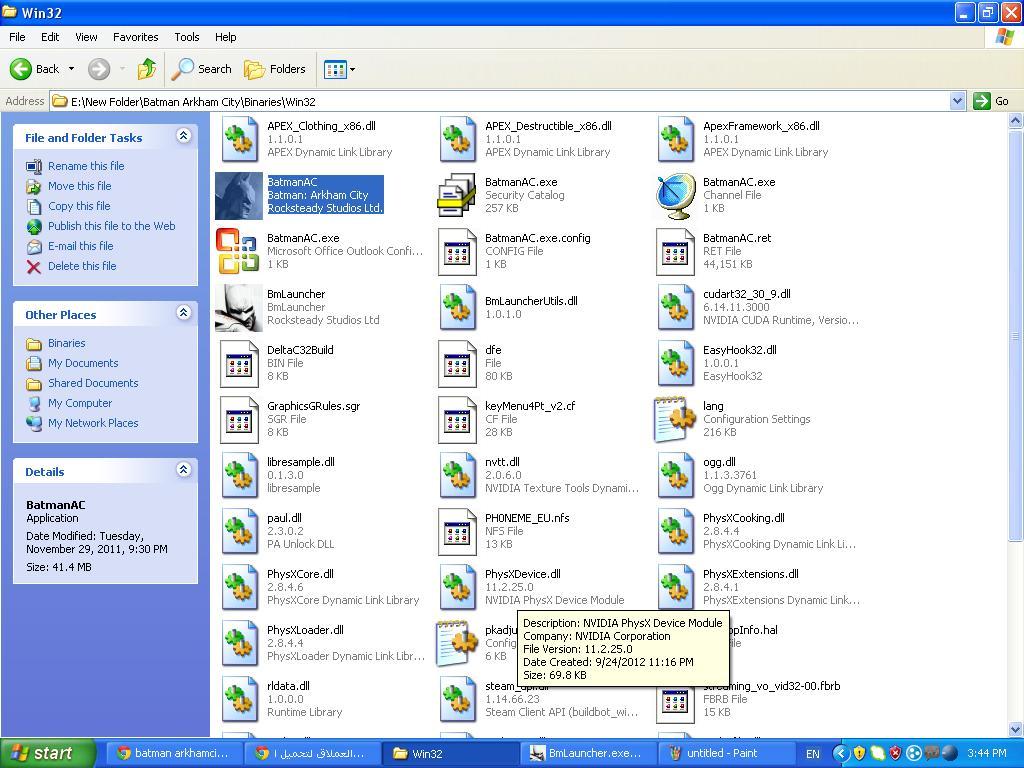This screenshot has width=1024, height=768.
Task: Select the dfe file icon
Action: pyautogui.click(x=456, y=363)
